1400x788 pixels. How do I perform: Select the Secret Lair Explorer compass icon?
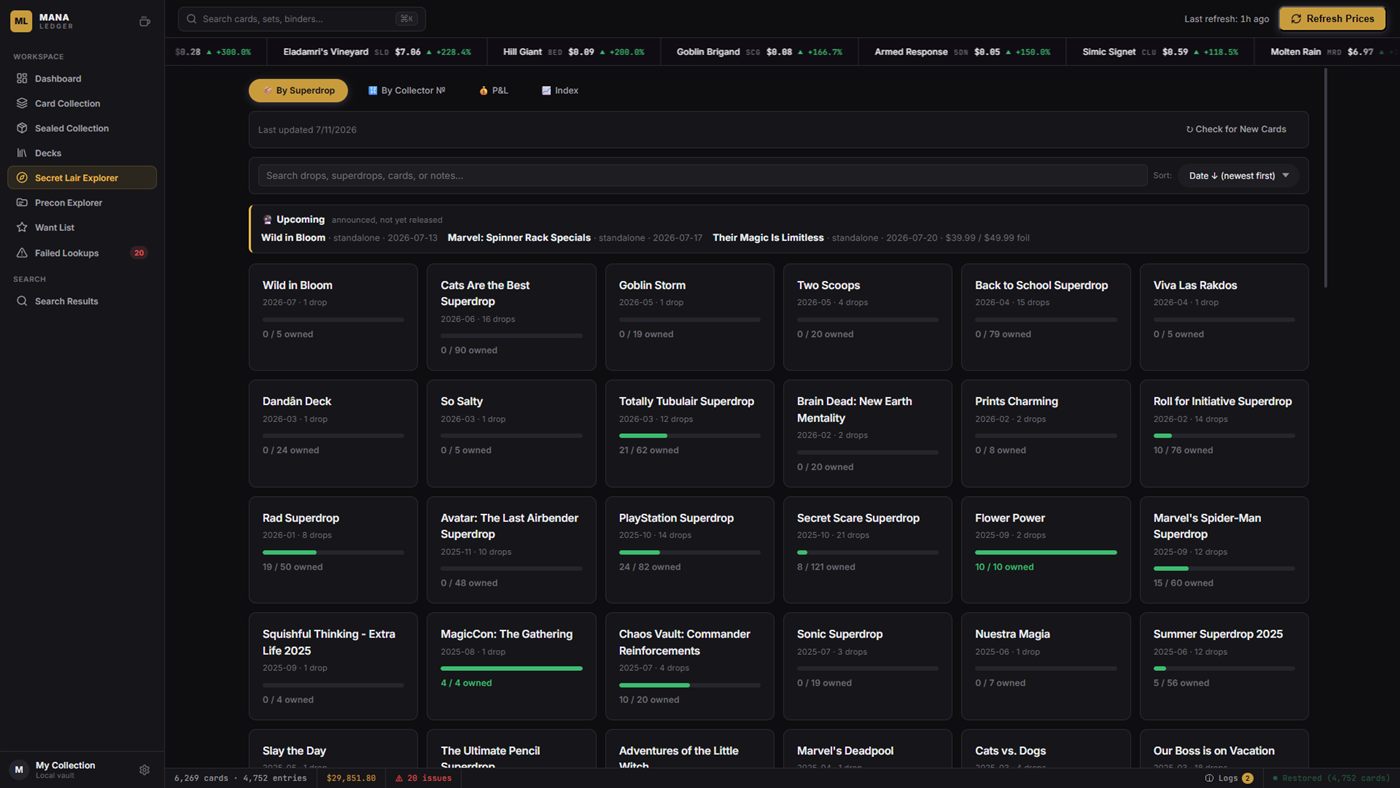22,178
